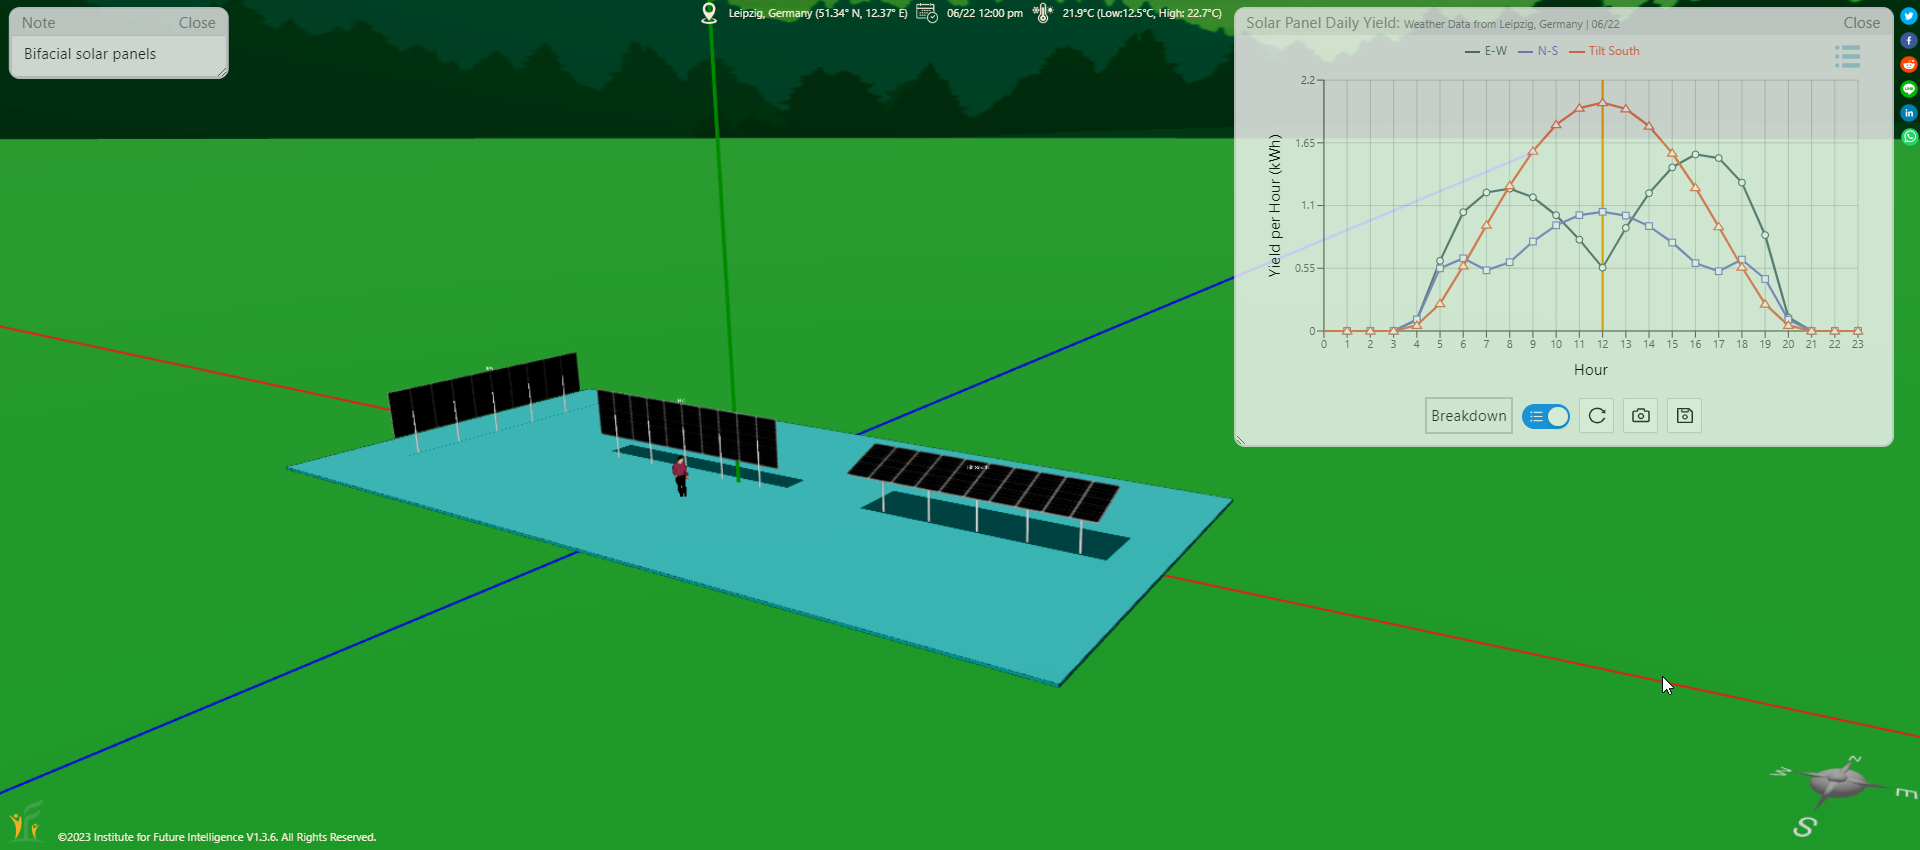Share on Reddit
The image size is (1920, 850).
click(1909, 65)
